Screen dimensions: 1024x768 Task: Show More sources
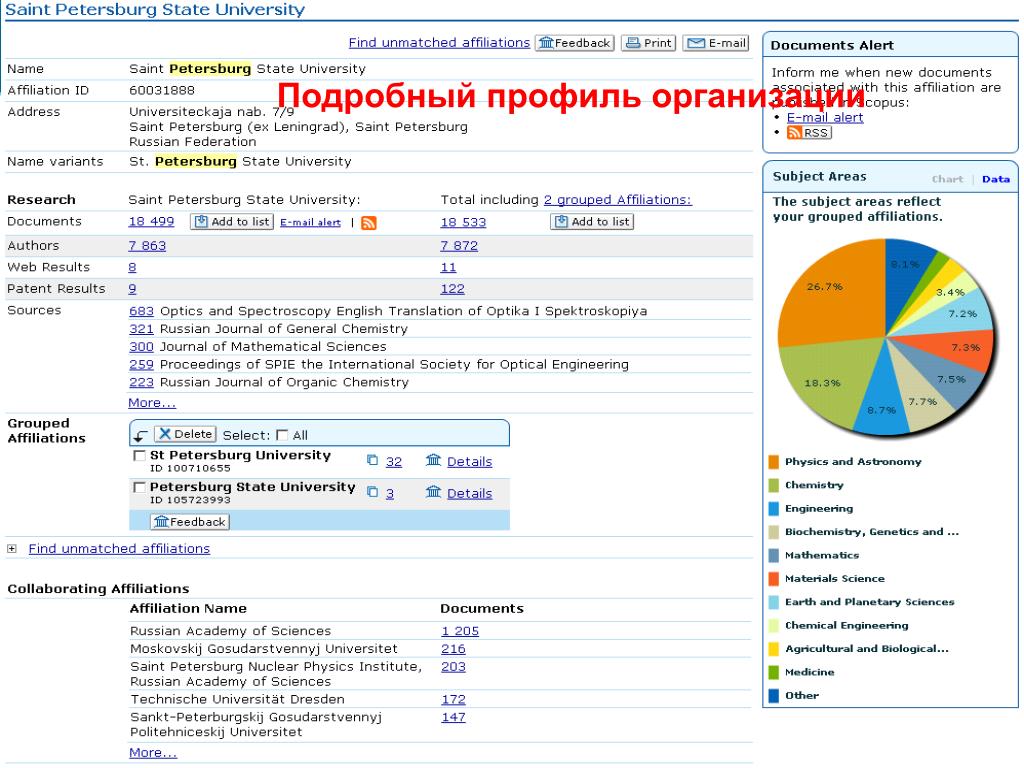pyautogui.click(x=152, y=403)
